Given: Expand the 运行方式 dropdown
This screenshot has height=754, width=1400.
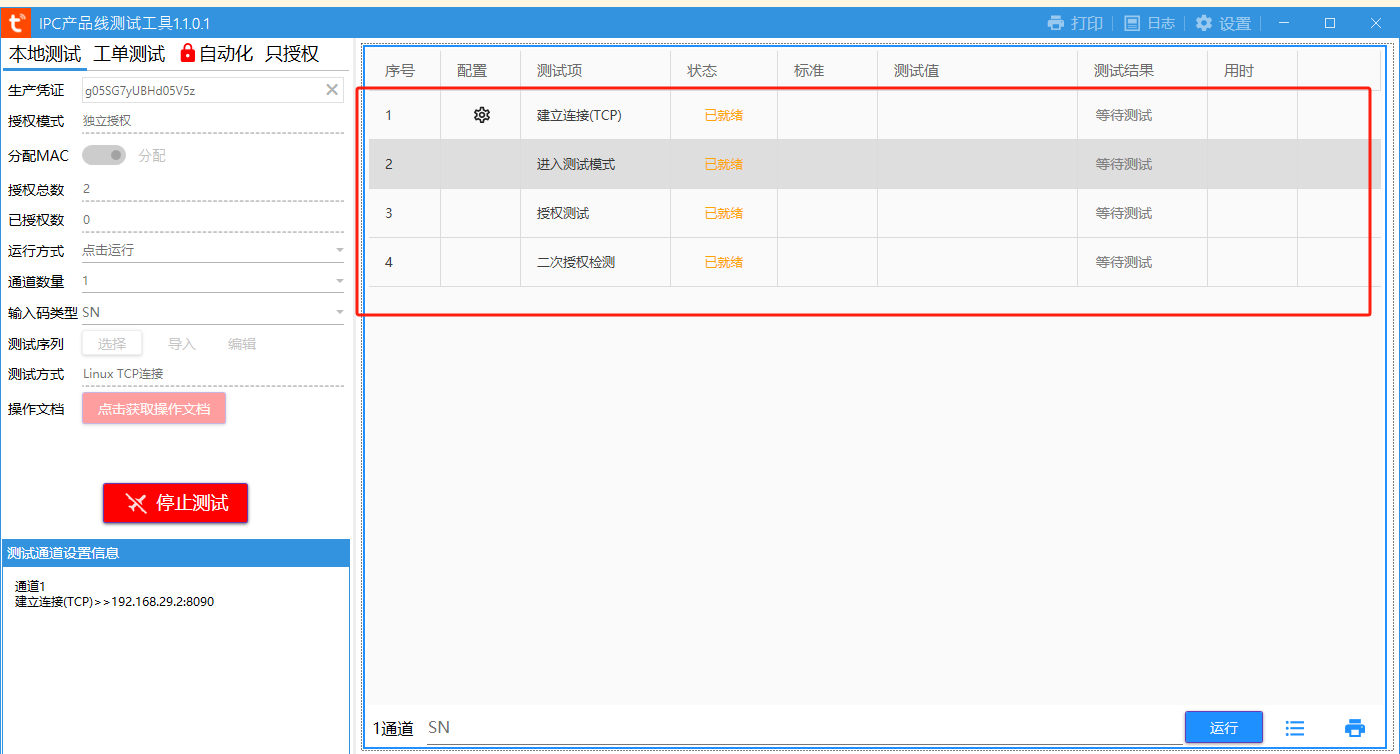Looking at the screenshot, I should click(339, 250).
